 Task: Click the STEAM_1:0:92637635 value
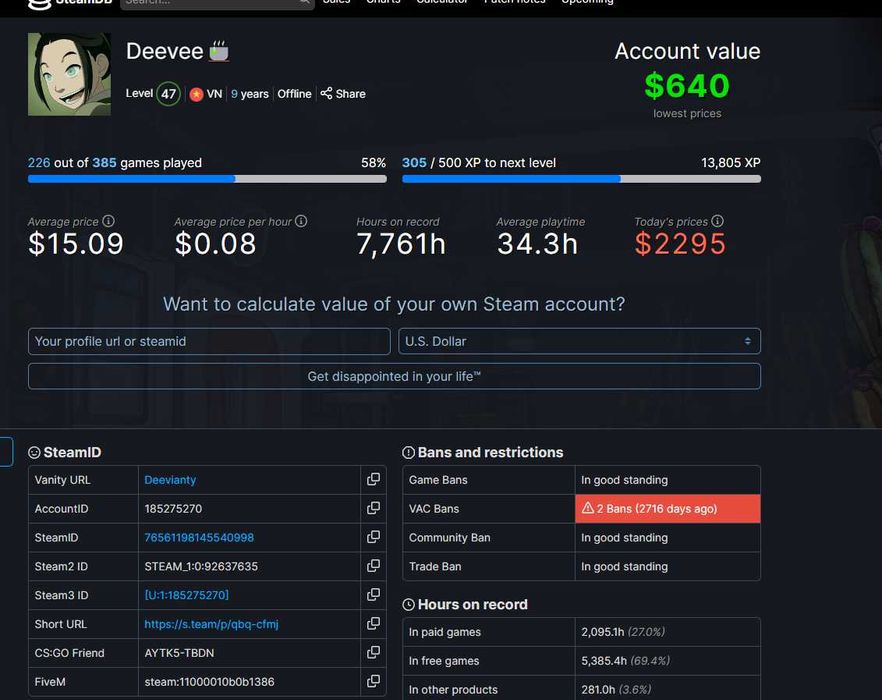201,566
